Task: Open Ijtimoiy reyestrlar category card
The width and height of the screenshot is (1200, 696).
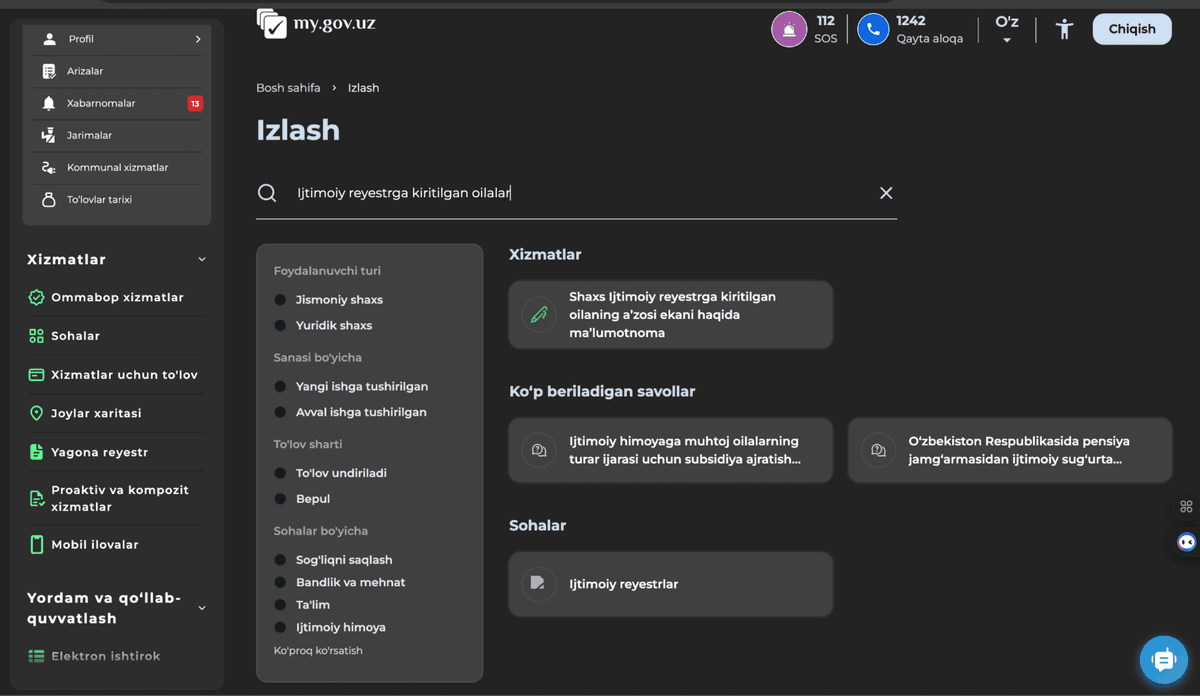Action: point(671,584)
